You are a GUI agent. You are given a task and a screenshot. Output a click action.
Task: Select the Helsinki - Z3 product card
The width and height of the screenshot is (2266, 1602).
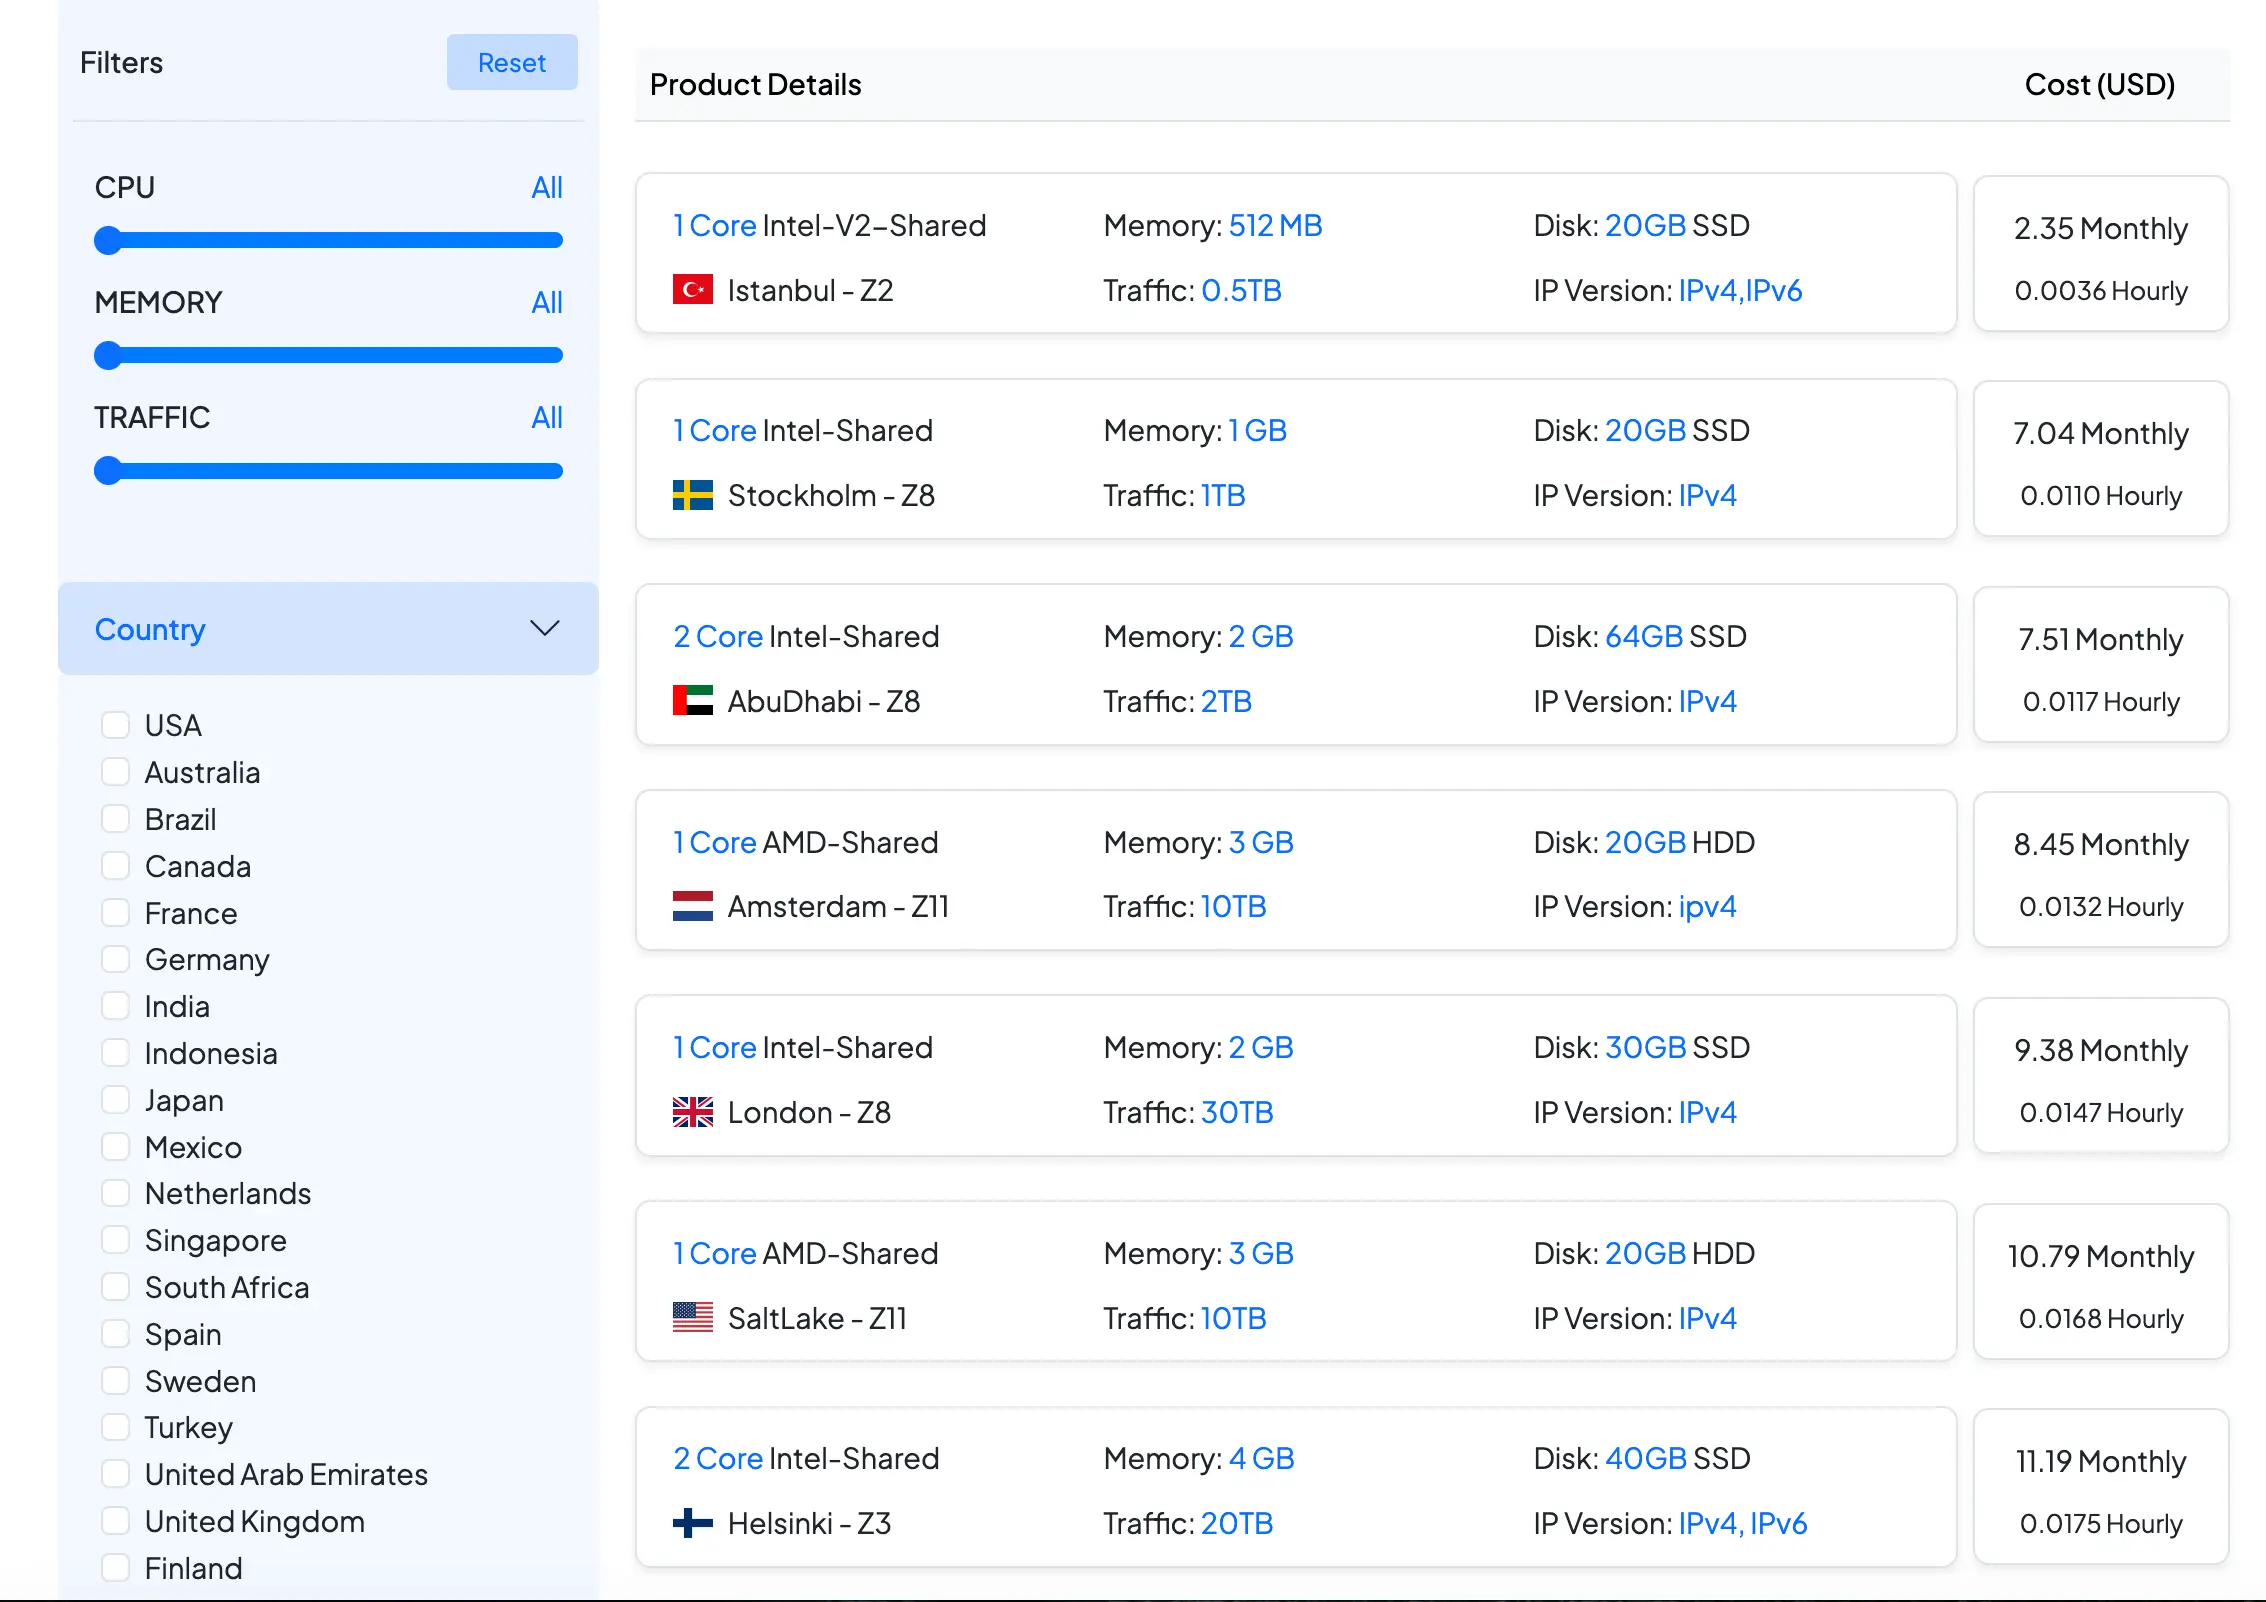click(1295, 1488)
